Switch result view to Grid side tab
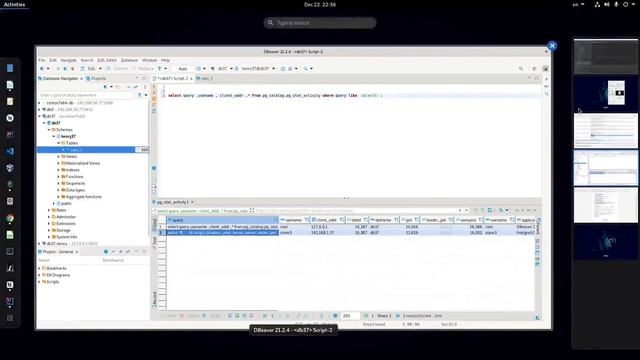 pos(155,224)
